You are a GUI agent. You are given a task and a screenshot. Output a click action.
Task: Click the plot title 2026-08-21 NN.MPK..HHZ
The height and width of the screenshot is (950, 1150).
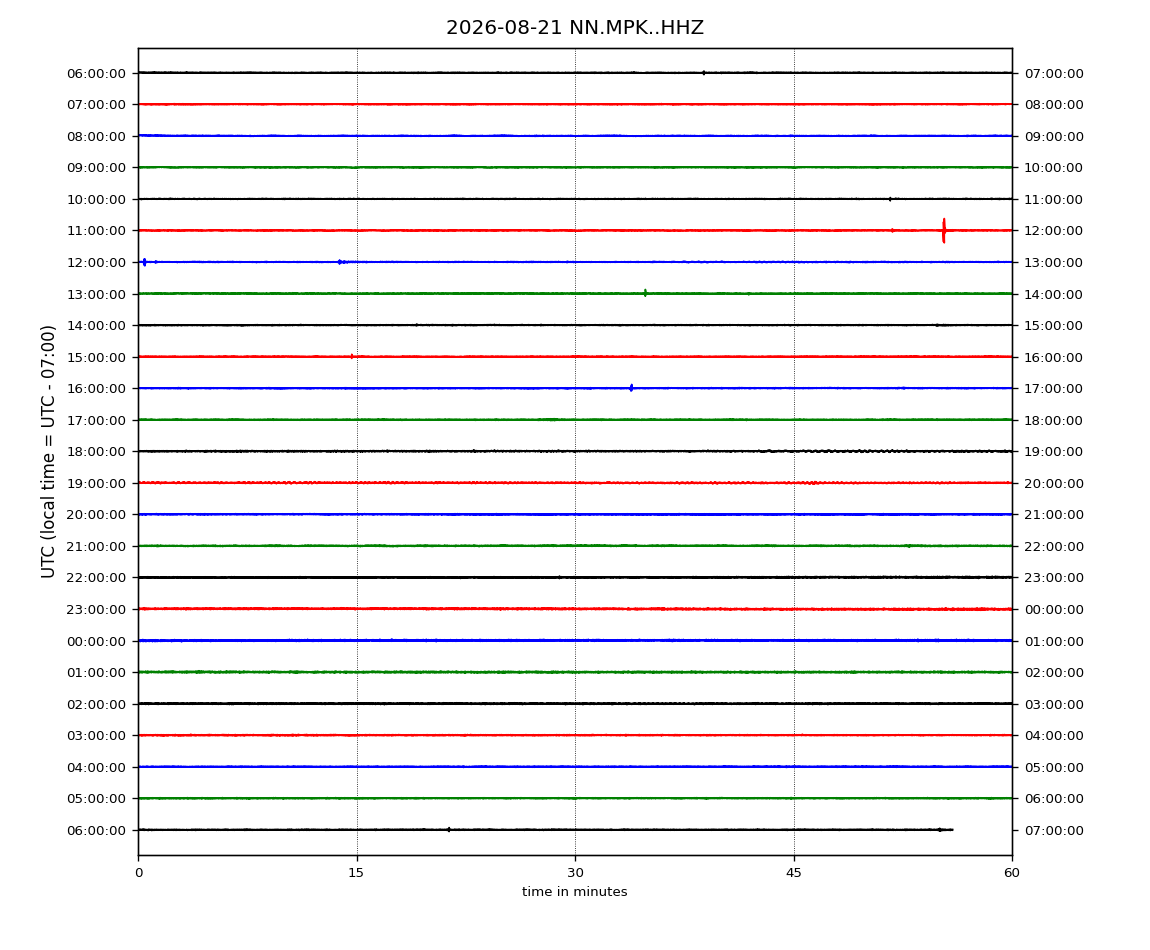pyautogui.click(x=575, y=28)
